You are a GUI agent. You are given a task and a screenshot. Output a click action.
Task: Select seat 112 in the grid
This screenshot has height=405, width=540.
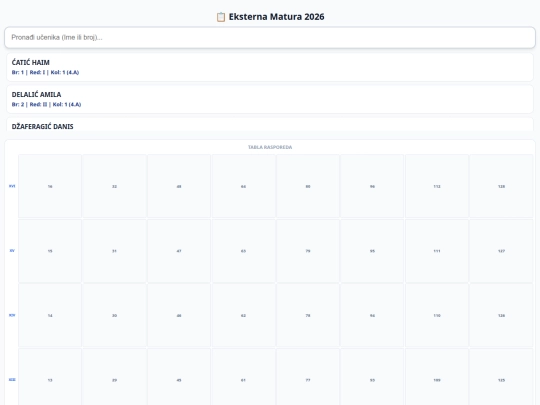point(437,186)
